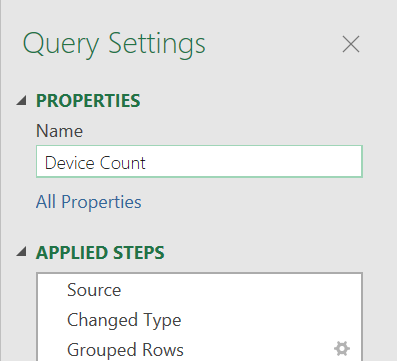
Task: Close the Query Settings pane
Action: [351, 44]
